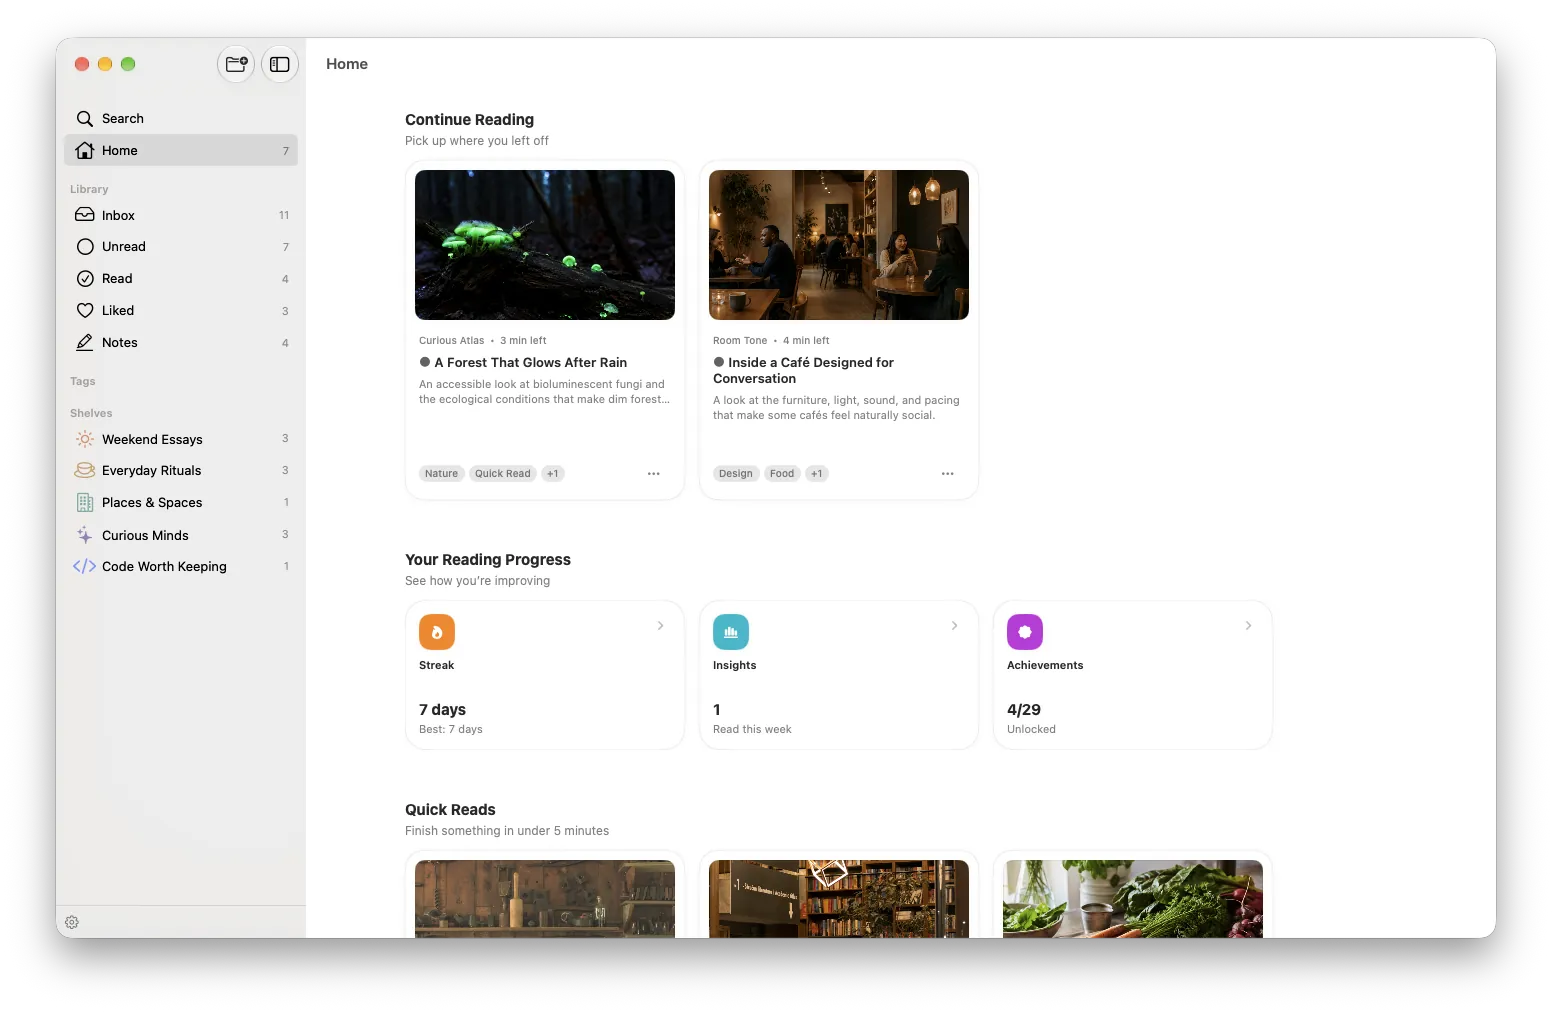Screen dimensions: 1552x1012
Task: Expand the Insights card chevron
Action: [954, 626]
